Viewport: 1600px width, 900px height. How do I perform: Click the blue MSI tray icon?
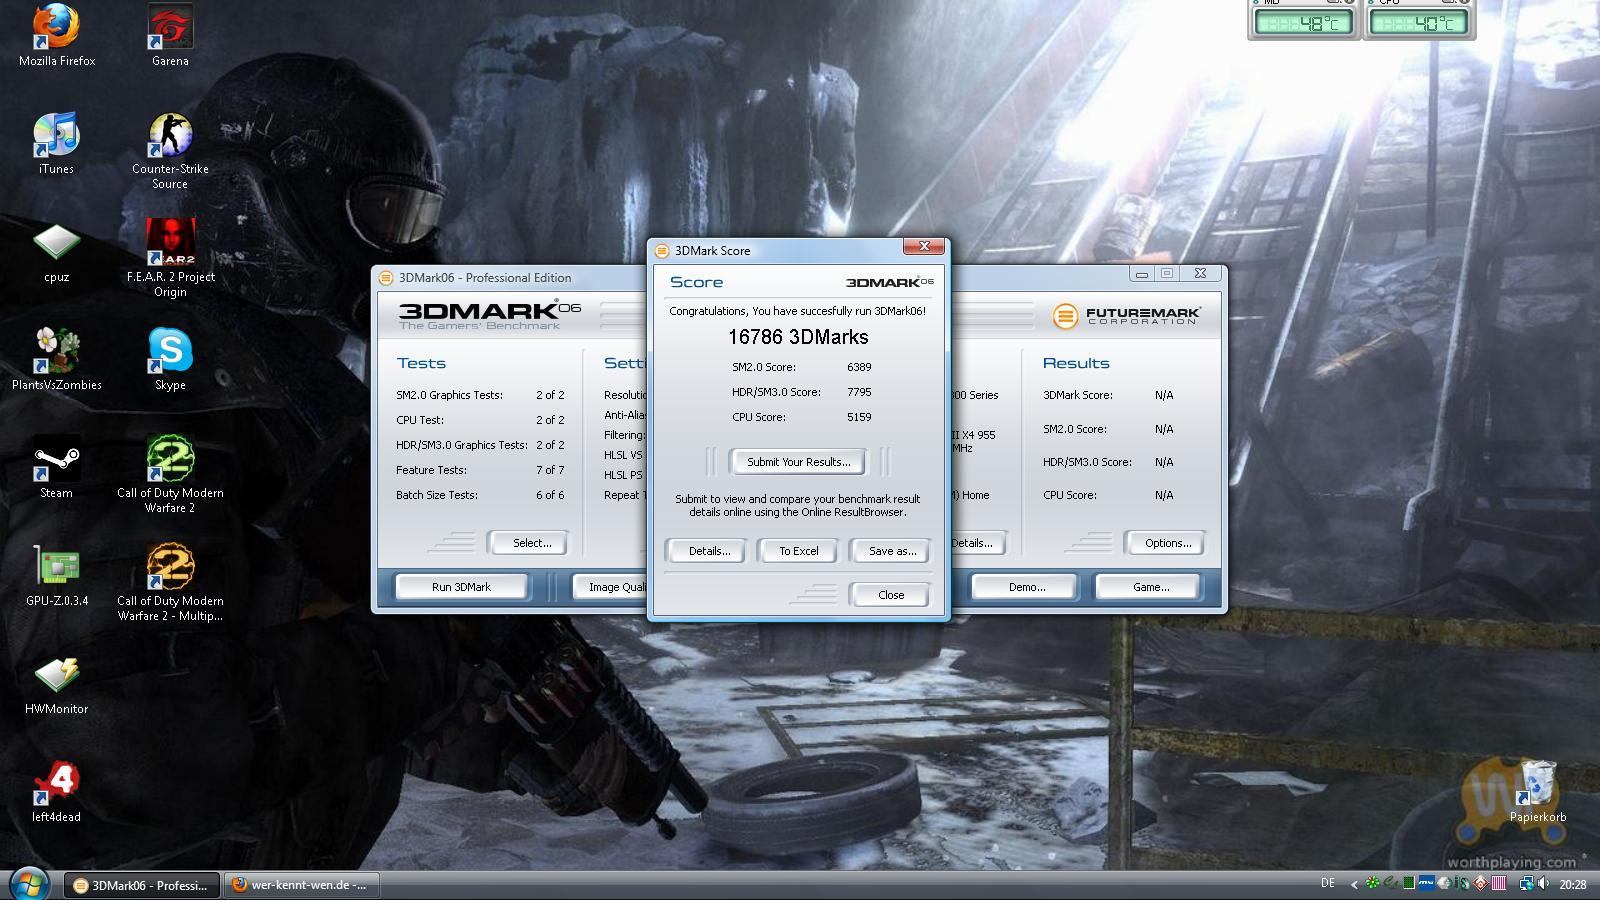pyautogui.click(x=1427, y=883)
